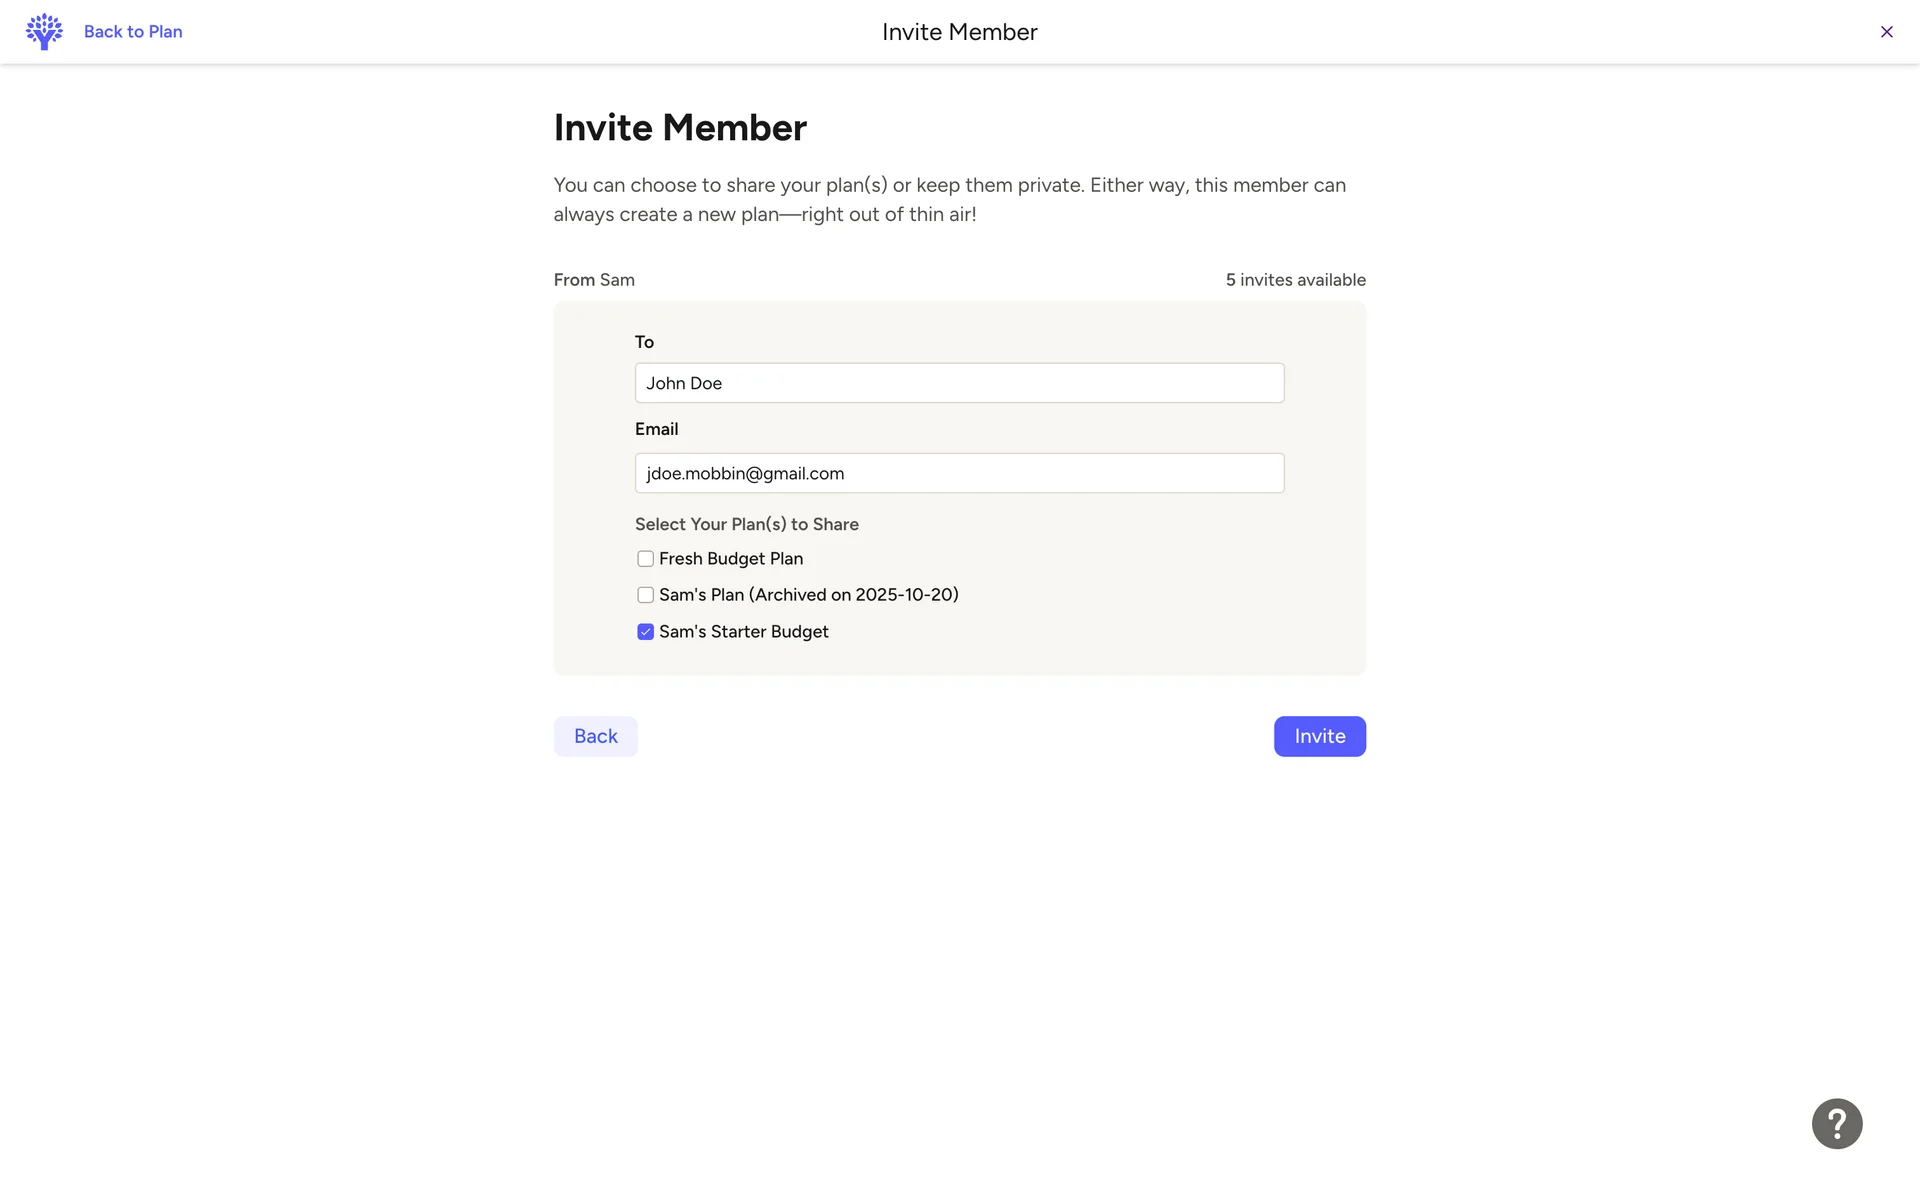The width and height of the screenshot is (1920, 1200).
Task: Tick the archived Sam's Plan checkbox
Action: (646, 595)
